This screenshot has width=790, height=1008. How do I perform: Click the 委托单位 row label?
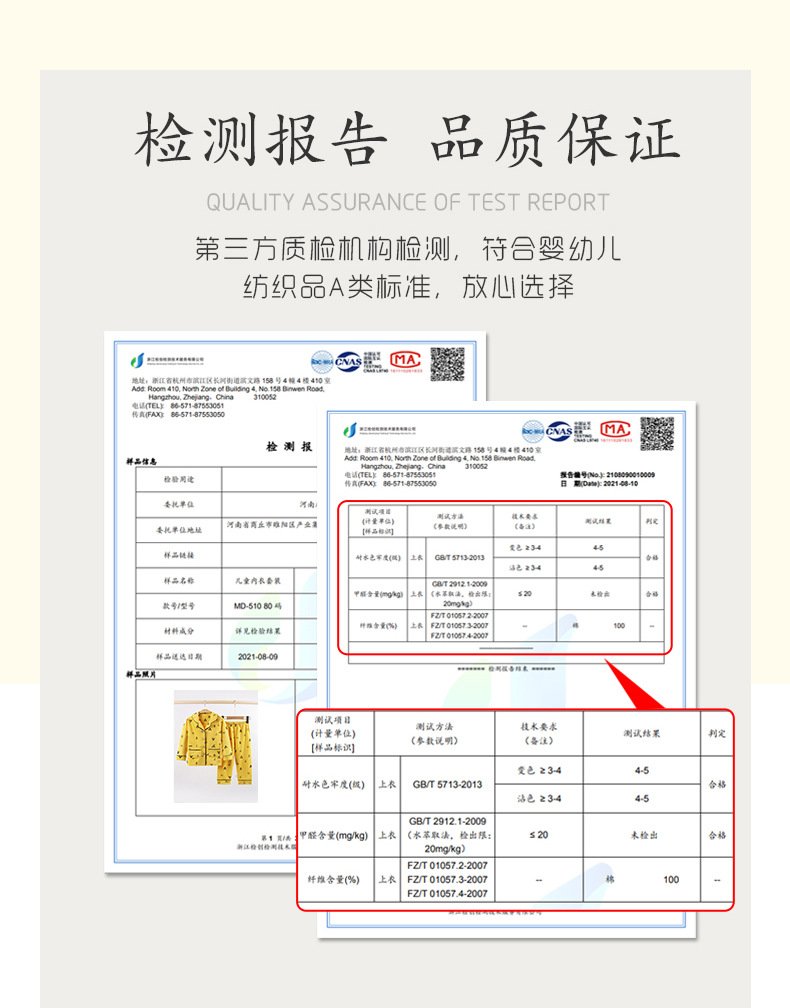tap(179, 505)
